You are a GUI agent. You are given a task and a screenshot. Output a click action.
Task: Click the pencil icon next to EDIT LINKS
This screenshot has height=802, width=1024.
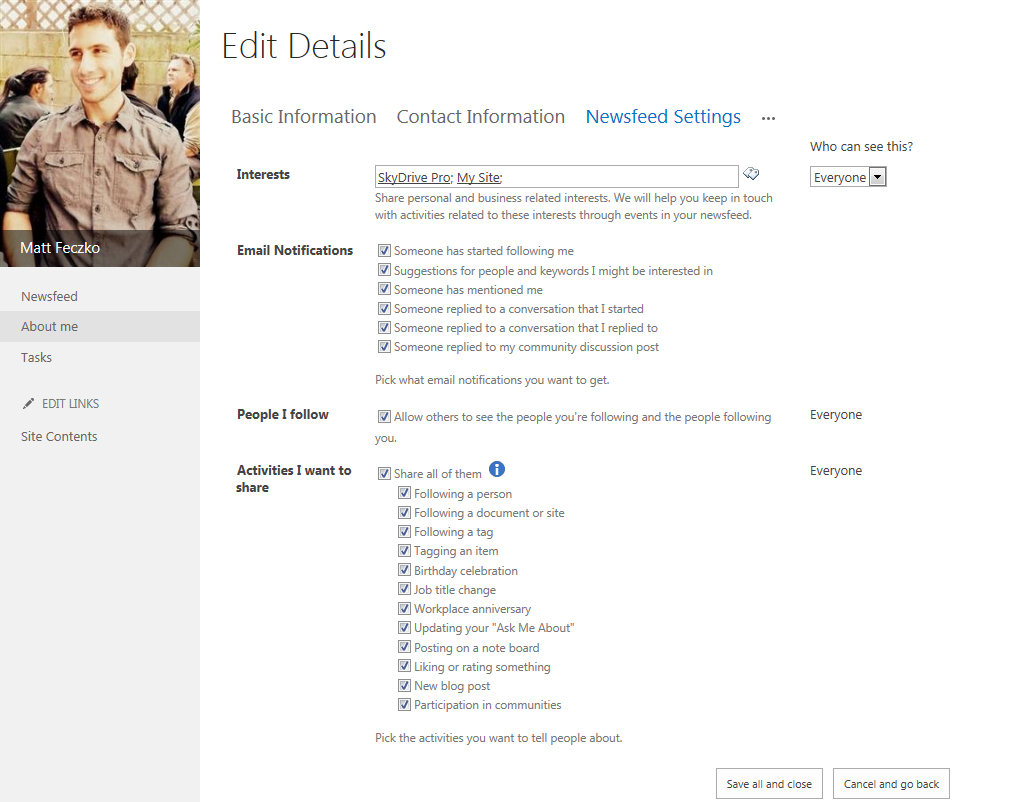point(29,404)
